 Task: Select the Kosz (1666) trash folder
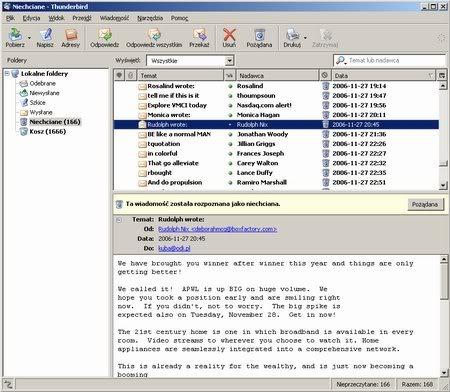coord(43,132)
